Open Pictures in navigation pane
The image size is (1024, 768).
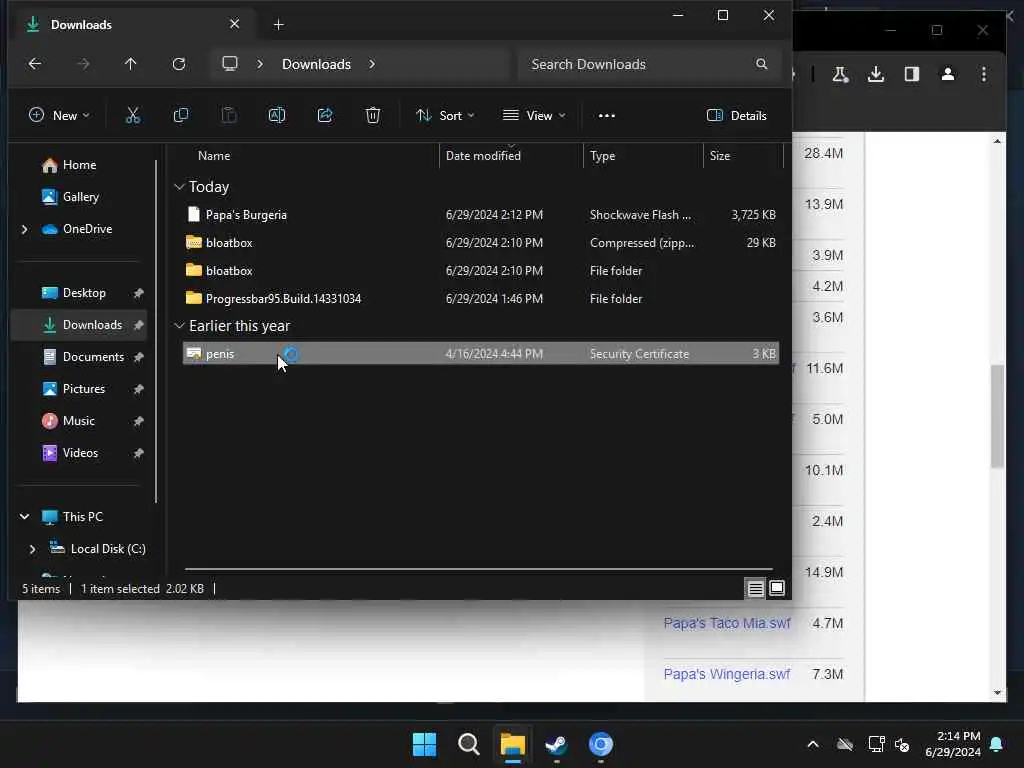pyautogui.click(x=78, y=389)
